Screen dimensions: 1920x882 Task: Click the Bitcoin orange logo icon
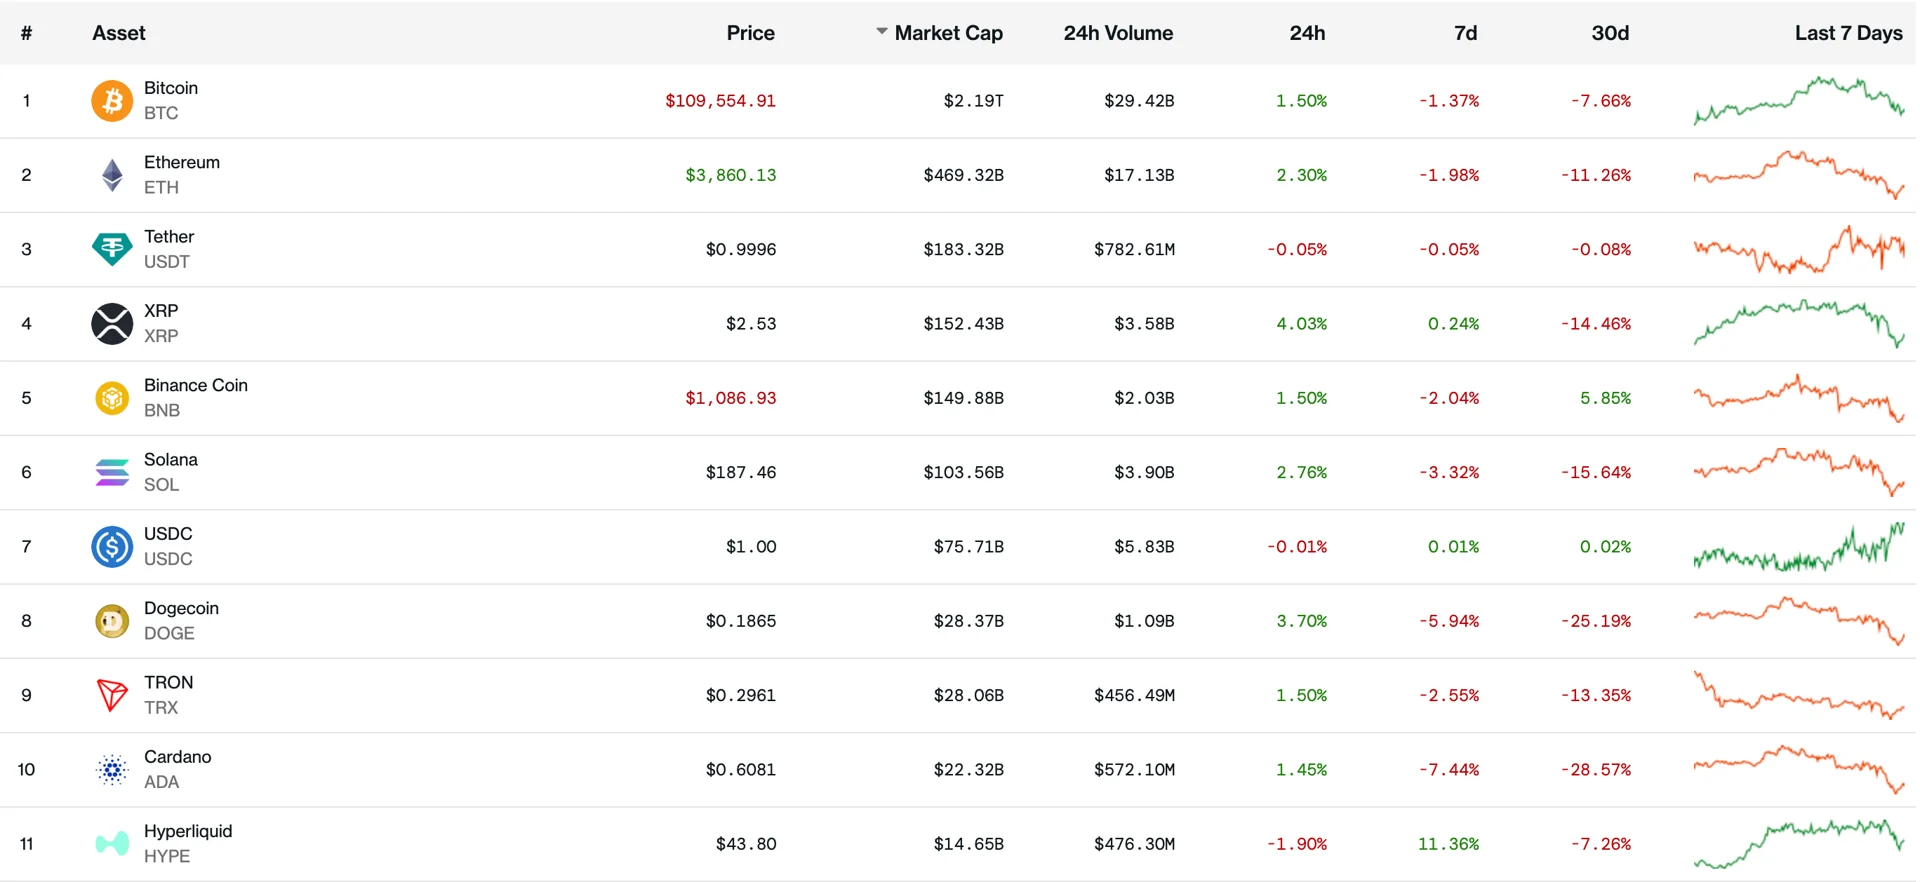pyautogui.click(x=112, y=101)
